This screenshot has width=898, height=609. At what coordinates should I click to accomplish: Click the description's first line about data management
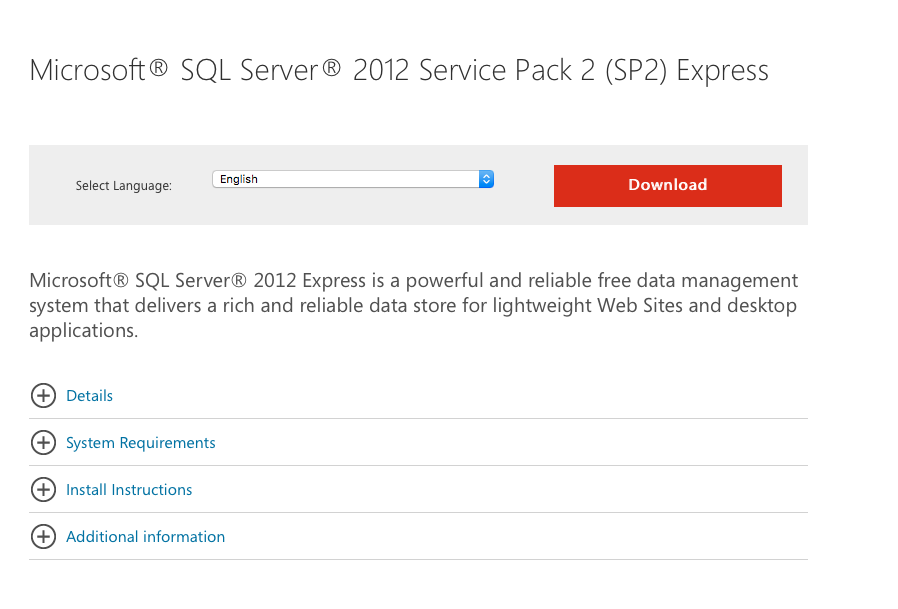click(x=413, y=281)
